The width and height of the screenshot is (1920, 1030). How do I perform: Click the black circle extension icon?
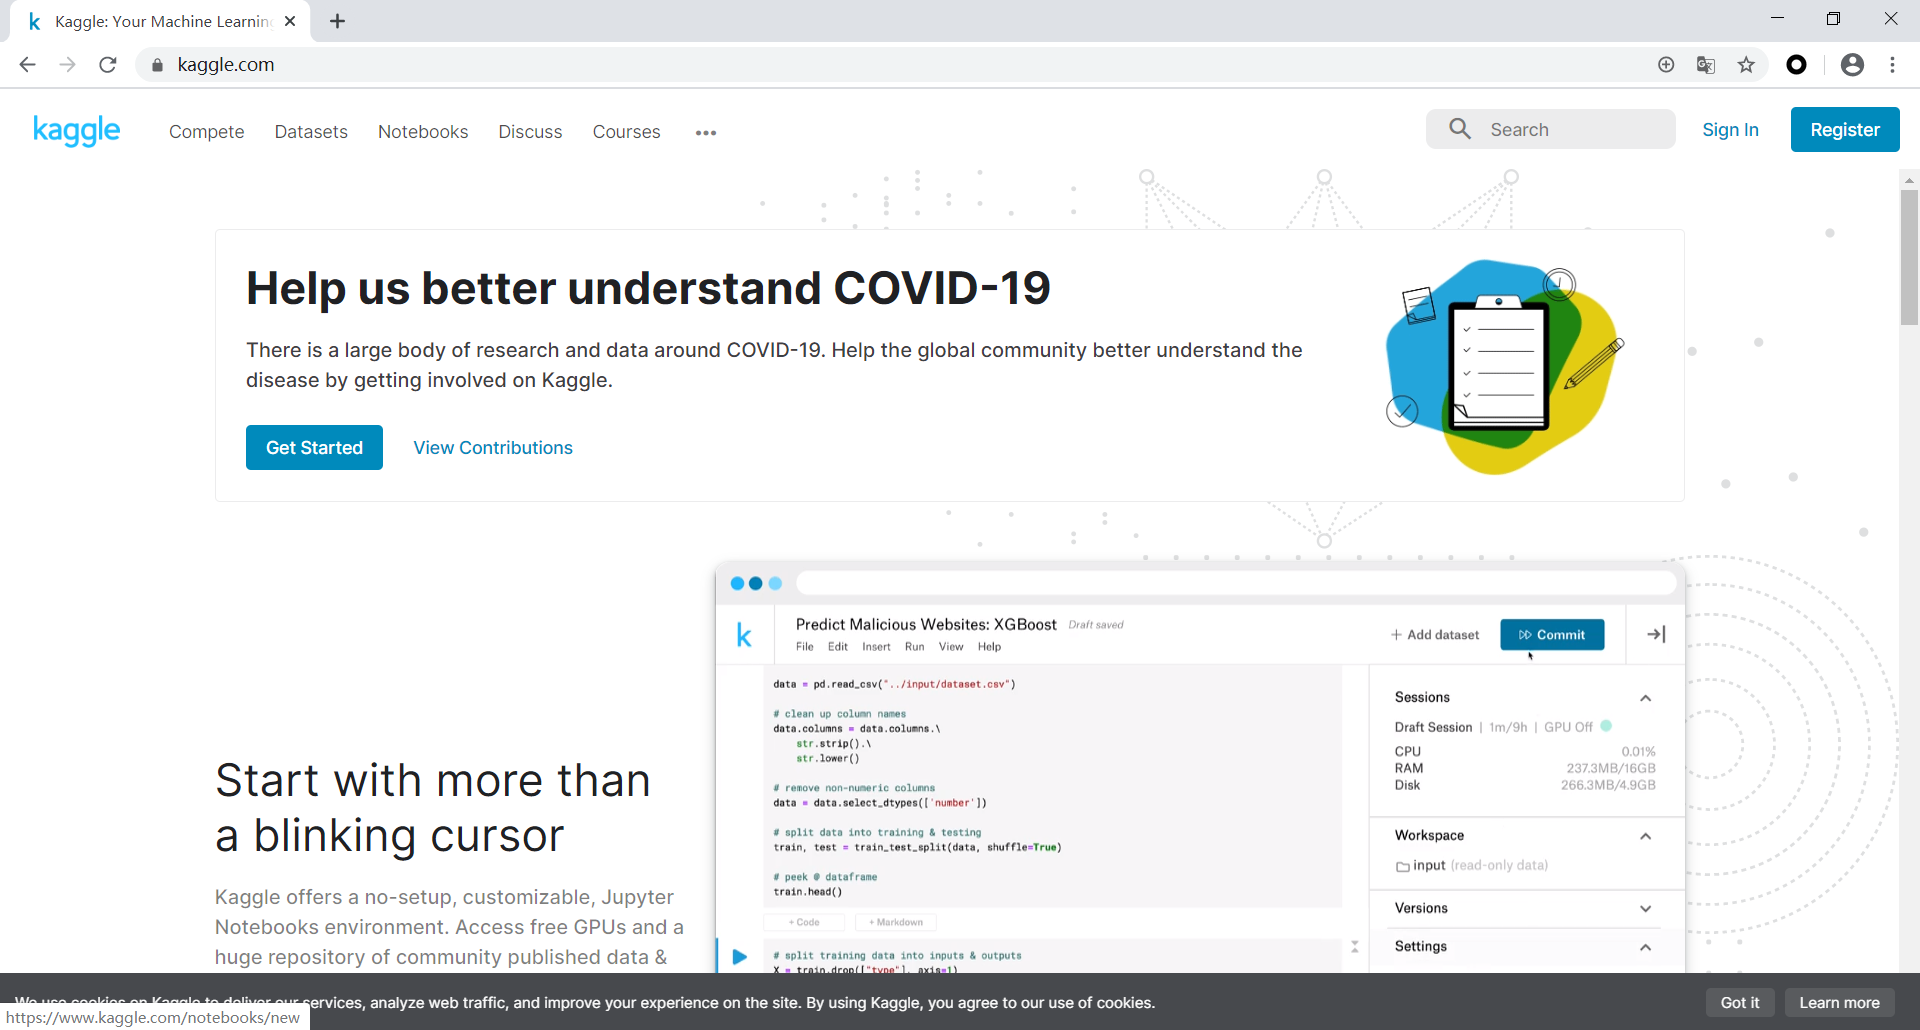coord(1797,65)
